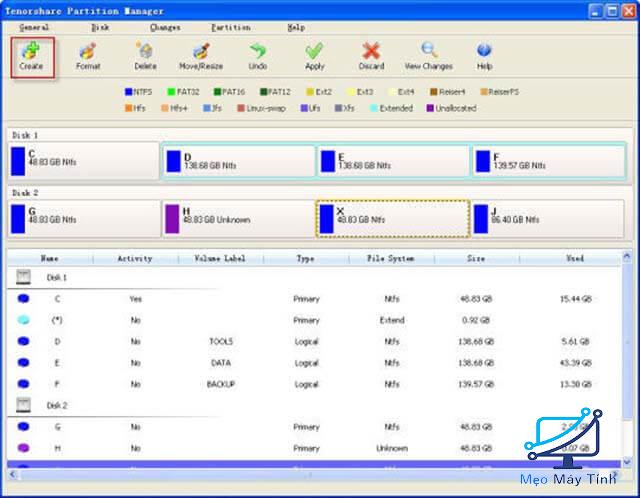
Task: Click the Undo arrow icon
Action: 258,51
